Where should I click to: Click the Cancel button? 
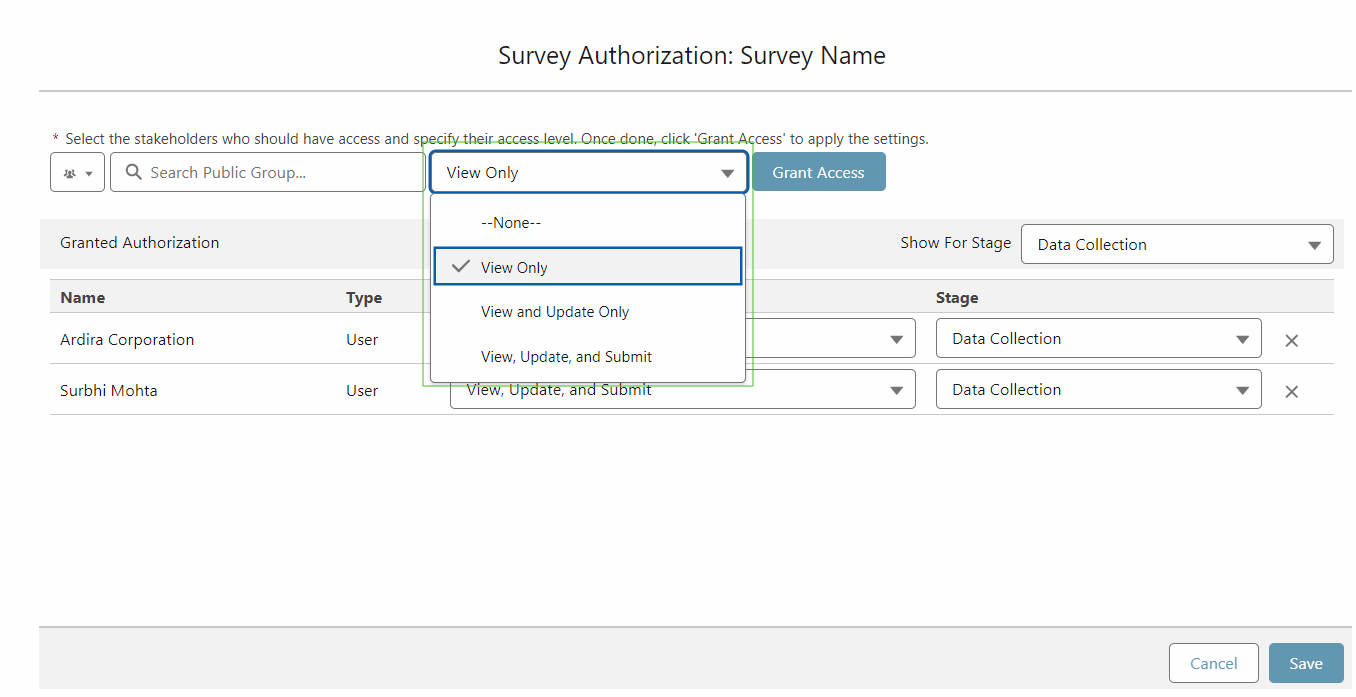(1213, 663)
